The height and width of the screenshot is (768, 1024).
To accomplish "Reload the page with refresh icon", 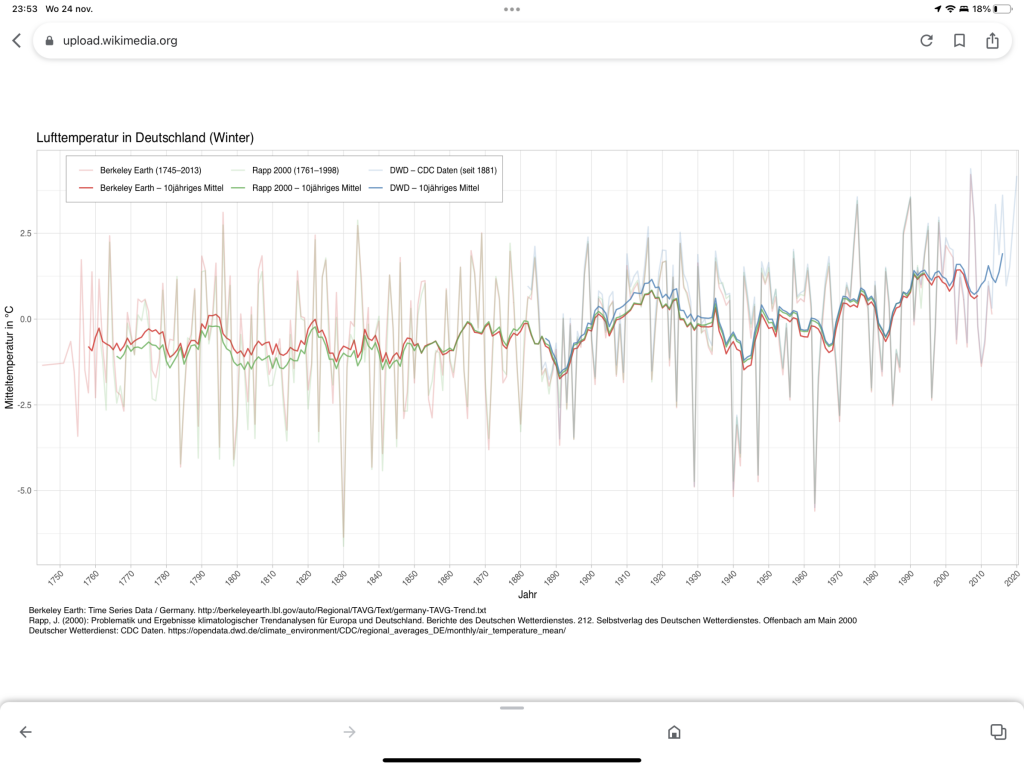I will coord(926,40).
